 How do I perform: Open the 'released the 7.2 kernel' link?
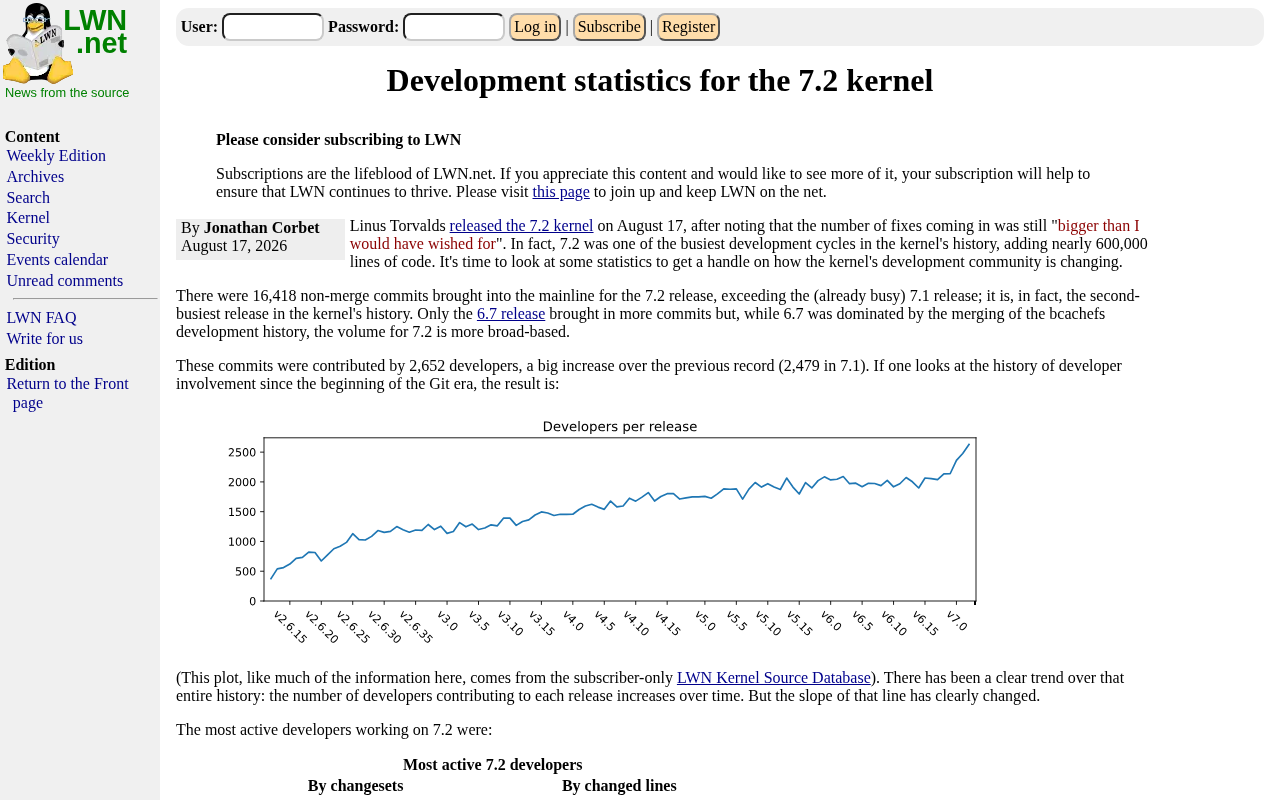tap(521, 226)
